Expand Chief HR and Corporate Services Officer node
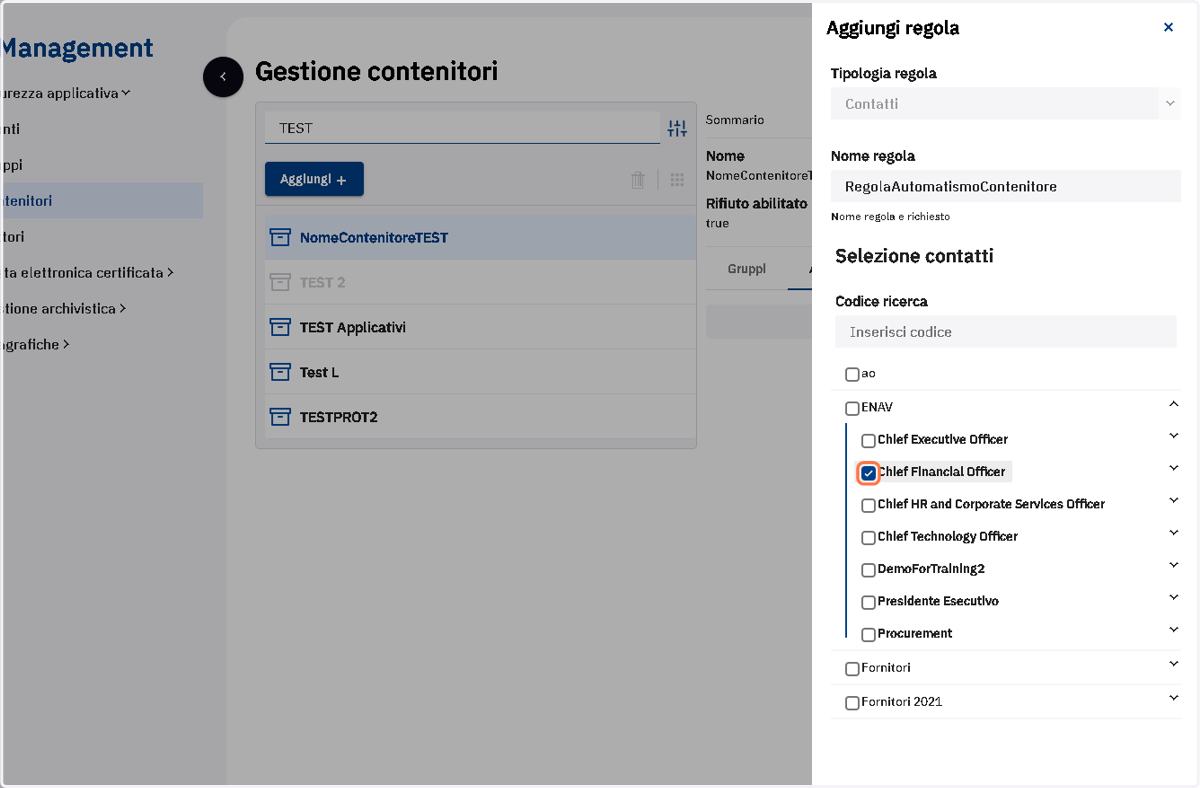 (1173, 499)
